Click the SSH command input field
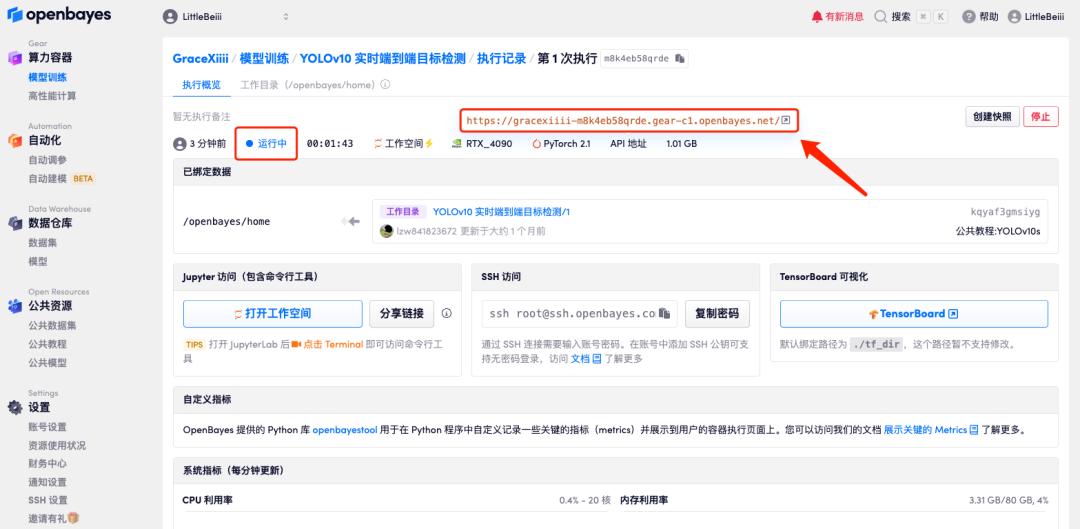This screenshot has height=529, width=1080. [579, 313]
